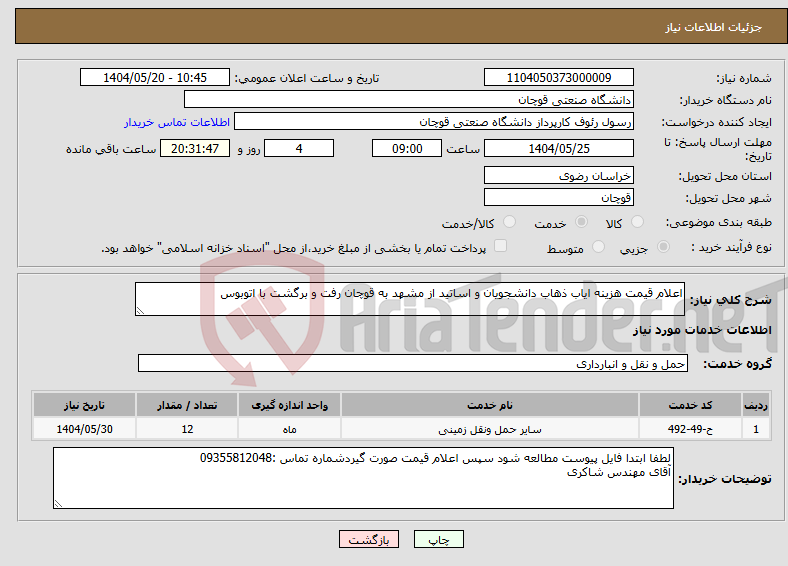
Task: Click the service name cell سایر حمل ونقل زمینی
Action: pyautogui.click(x=490, y=429)
